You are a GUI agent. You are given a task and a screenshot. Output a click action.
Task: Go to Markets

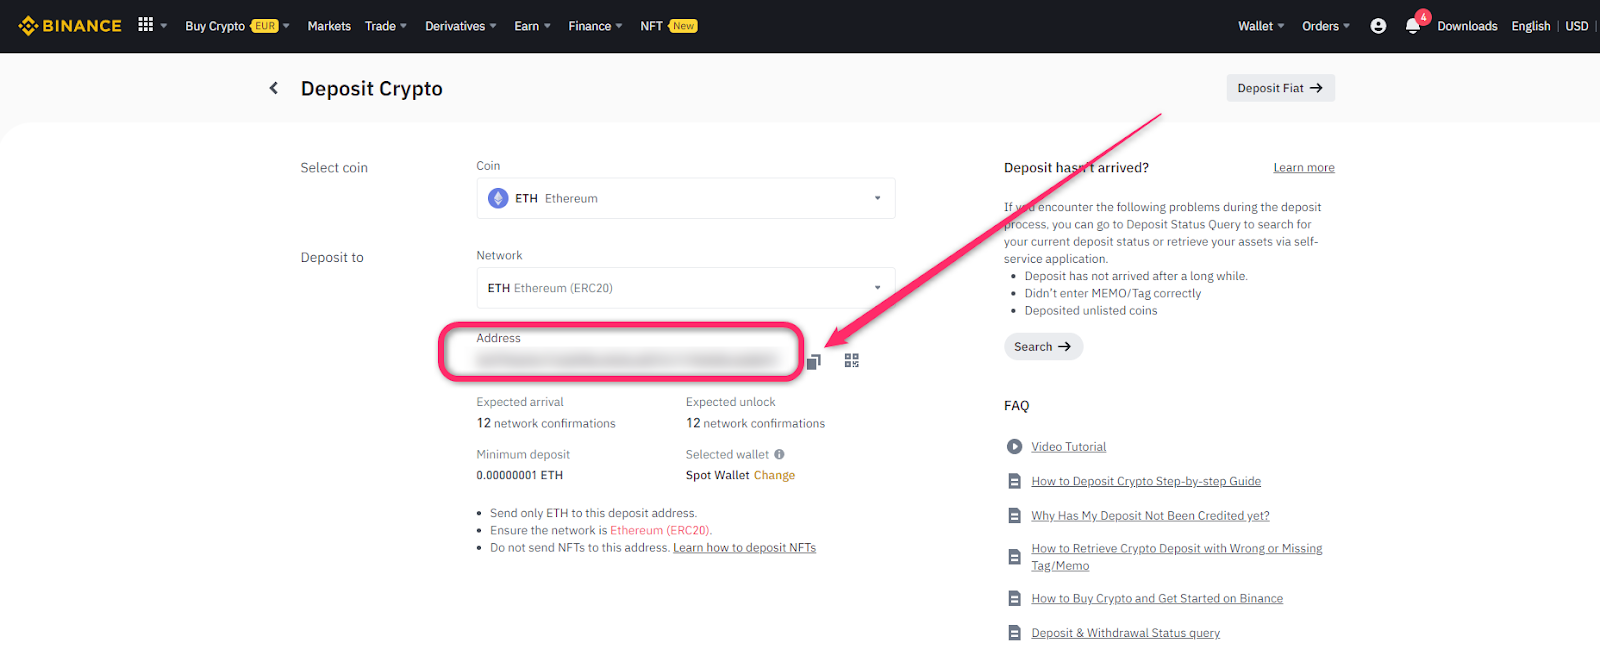click(x=329, y=26)
